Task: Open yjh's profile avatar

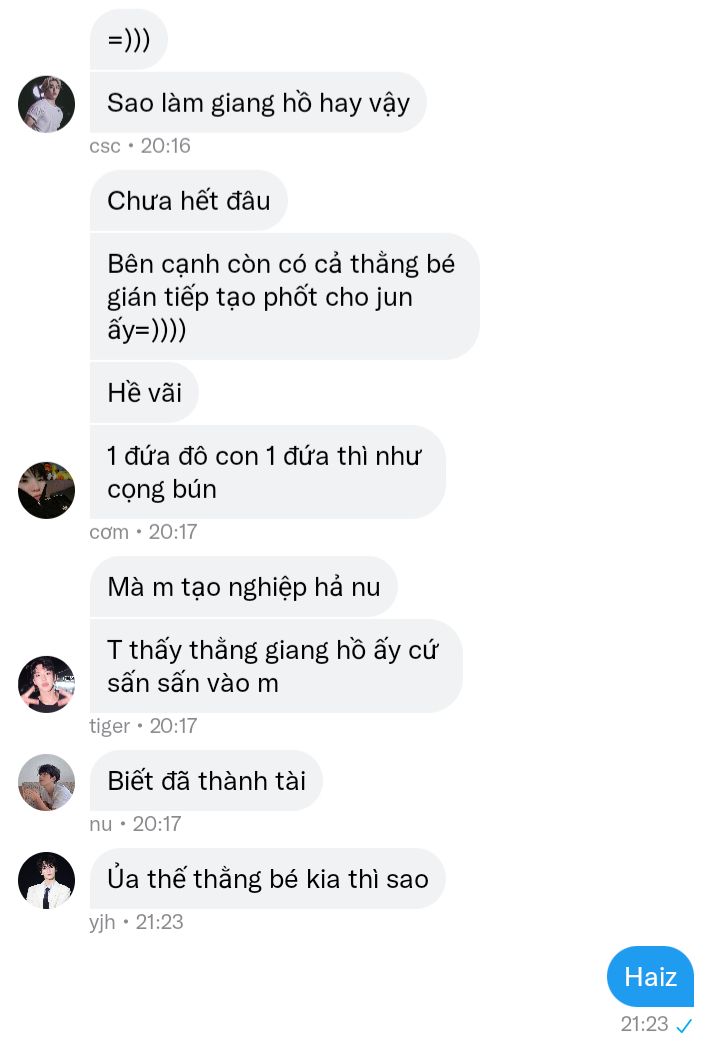Action: point(46,880)
